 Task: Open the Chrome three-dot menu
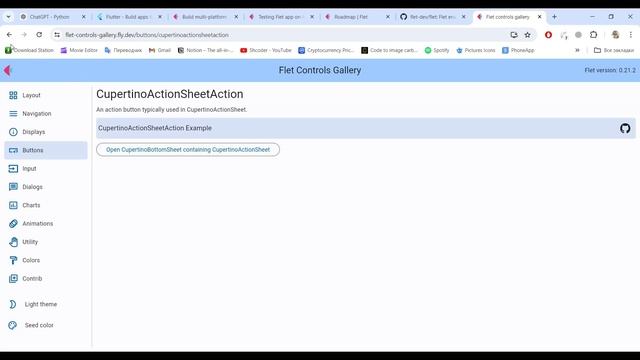point(631,35)
